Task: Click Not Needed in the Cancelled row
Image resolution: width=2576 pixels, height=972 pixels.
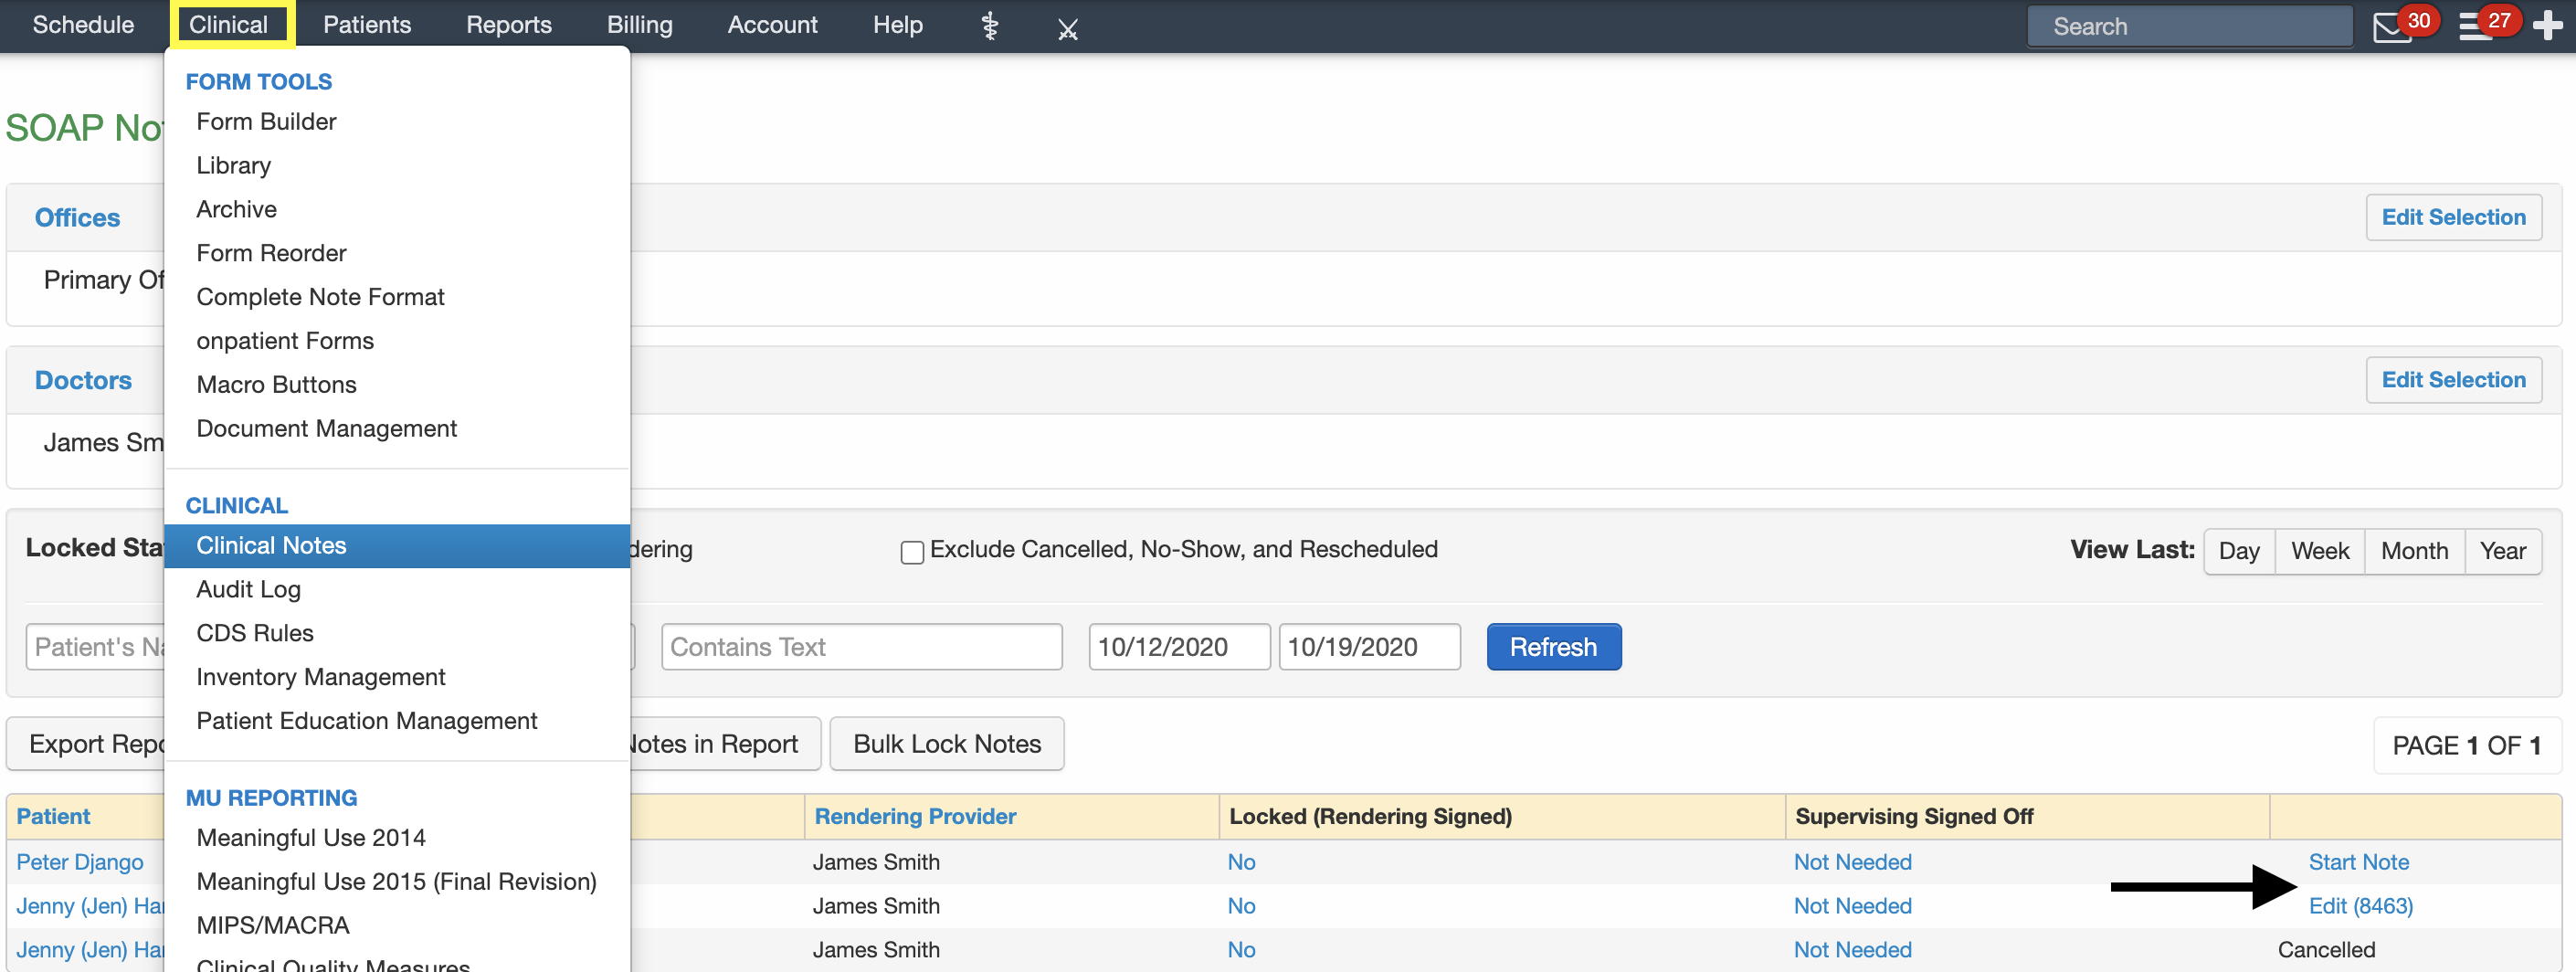Action: pos(1852,950)
